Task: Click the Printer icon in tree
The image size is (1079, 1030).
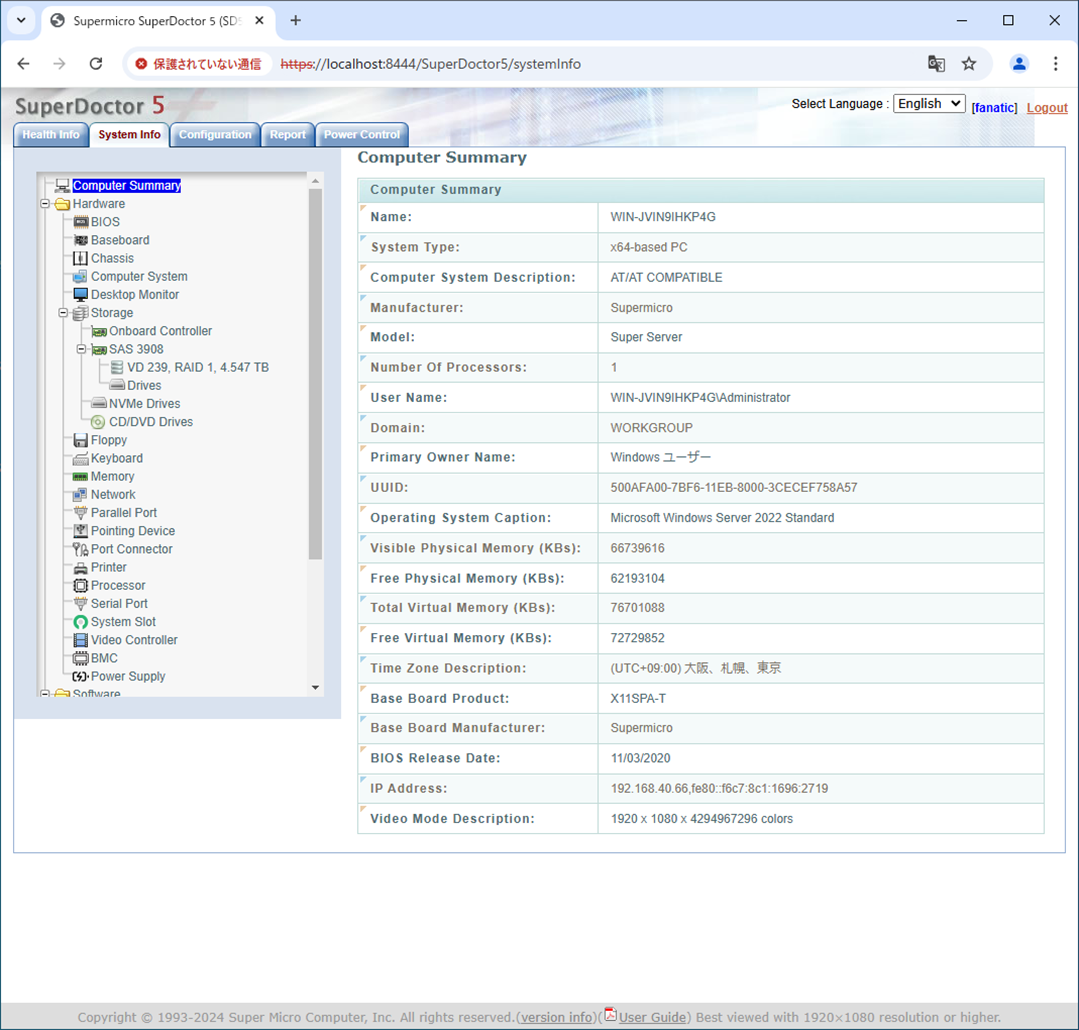Action: (x=81, y=568)
